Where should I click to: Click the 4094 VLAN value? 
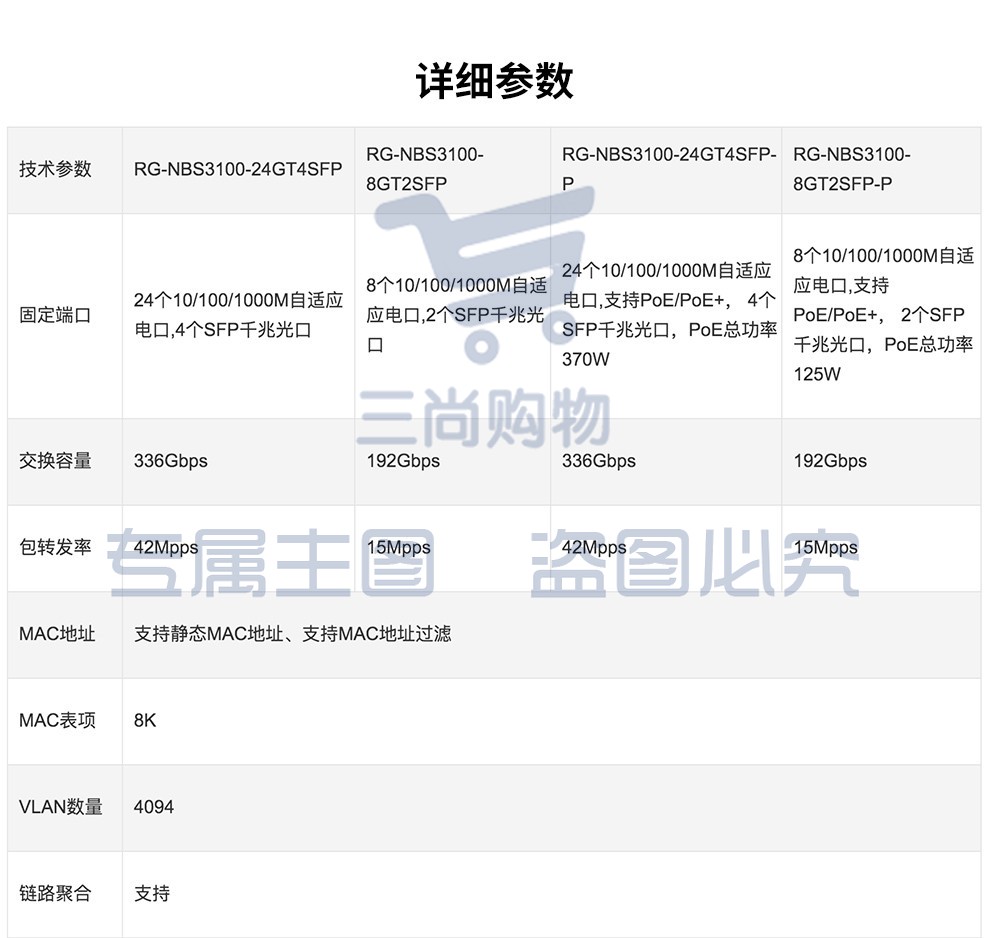coord(153,807)
